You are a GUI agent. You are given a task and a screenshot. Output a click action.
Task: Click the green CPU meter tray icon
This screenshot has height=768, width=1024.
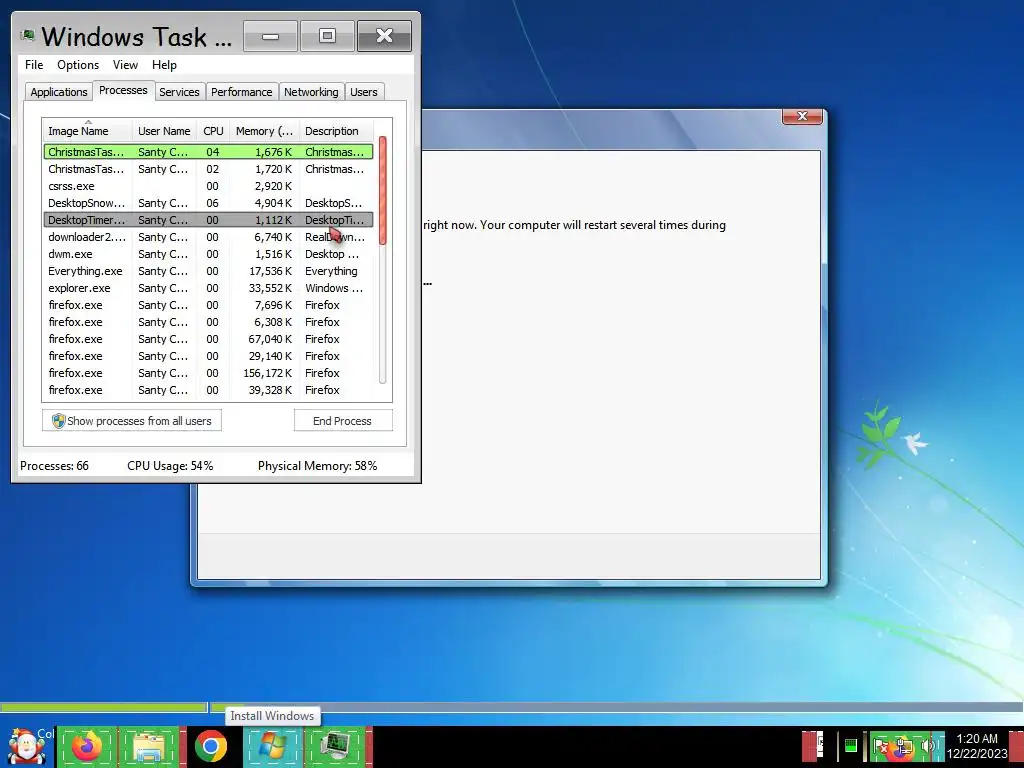pyautogui.click(x=850, y=746)
